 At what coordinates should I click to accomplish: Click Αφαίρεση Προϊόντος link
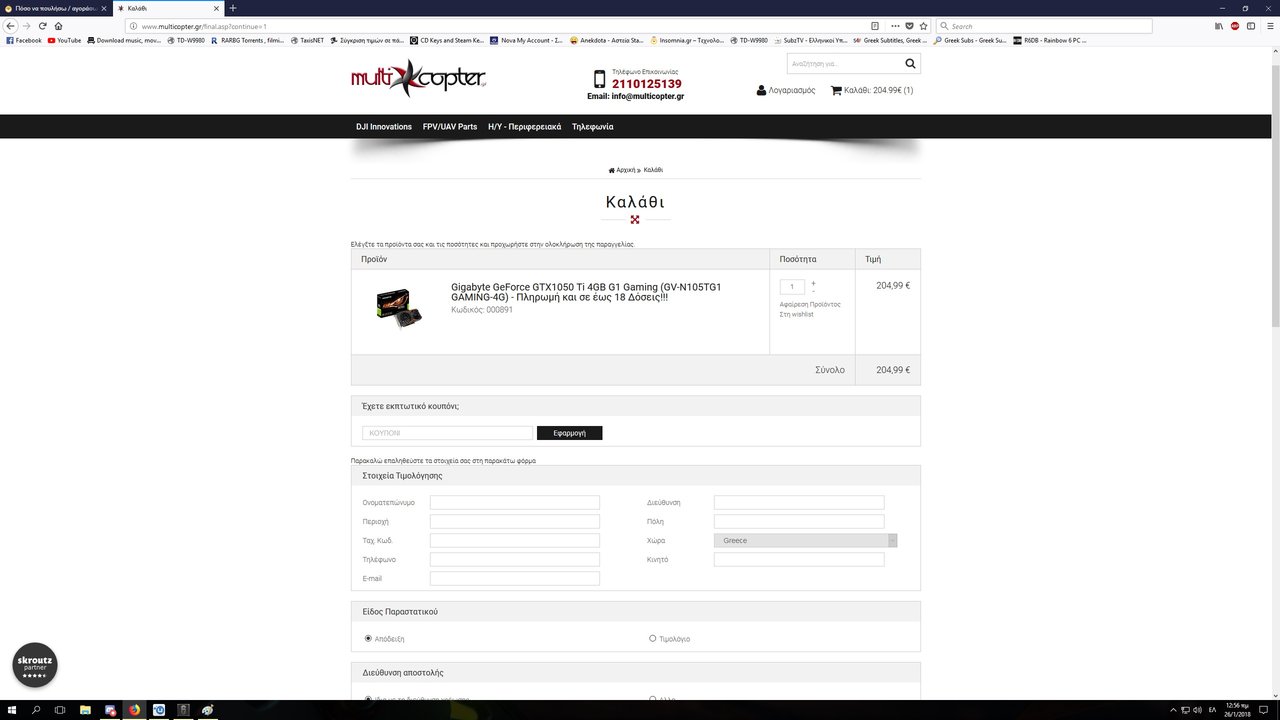[810, 304]
